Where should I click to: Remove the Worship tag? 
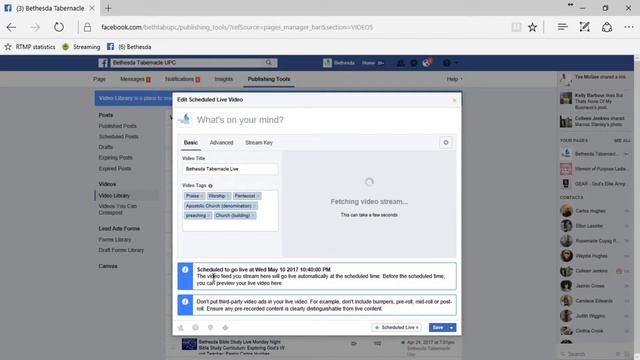click(228, 196)
